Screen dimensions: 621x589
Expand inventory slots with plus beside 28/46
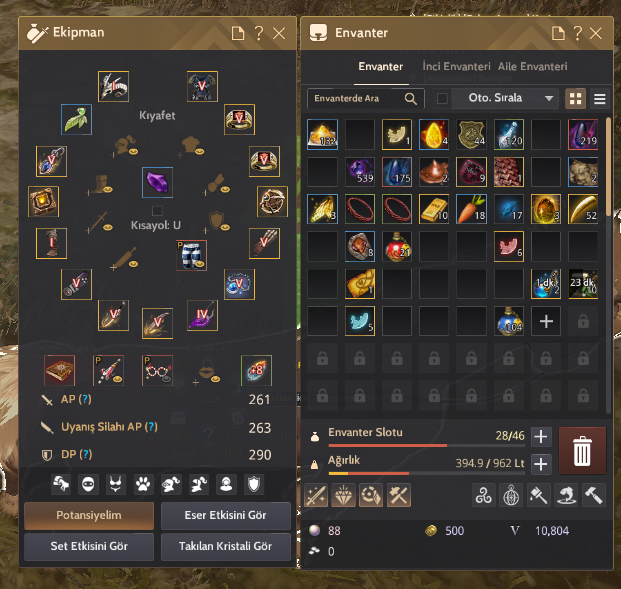(x=541, y=437)
